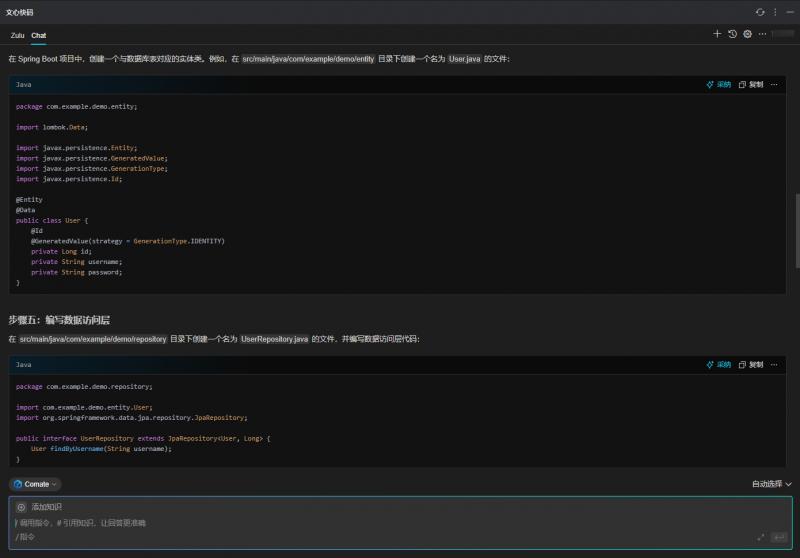
Task: Copy the User.java code block
Action: point(751,85)
